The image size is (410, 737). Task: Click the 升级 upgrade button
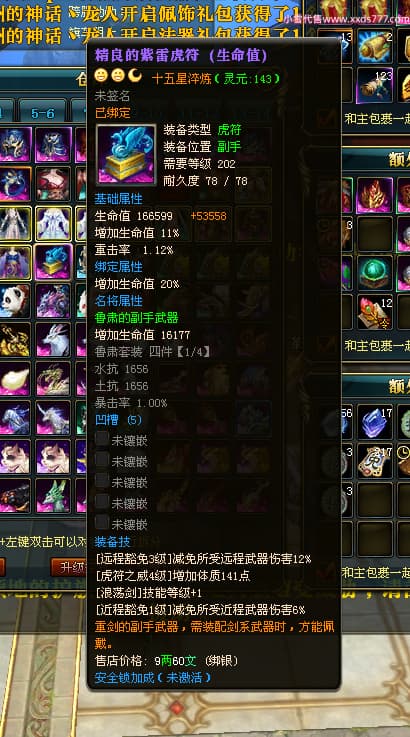point(69,567)
